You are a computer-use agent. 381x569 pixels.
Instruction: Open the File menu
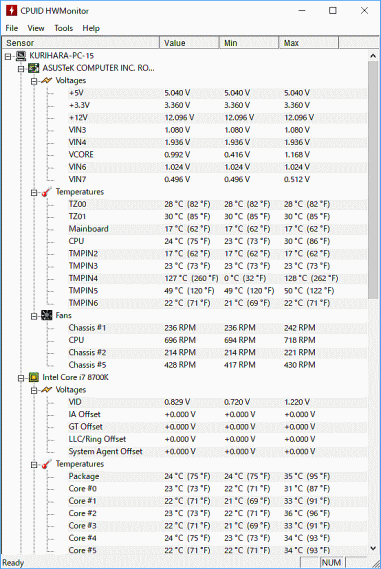(12, 28)
